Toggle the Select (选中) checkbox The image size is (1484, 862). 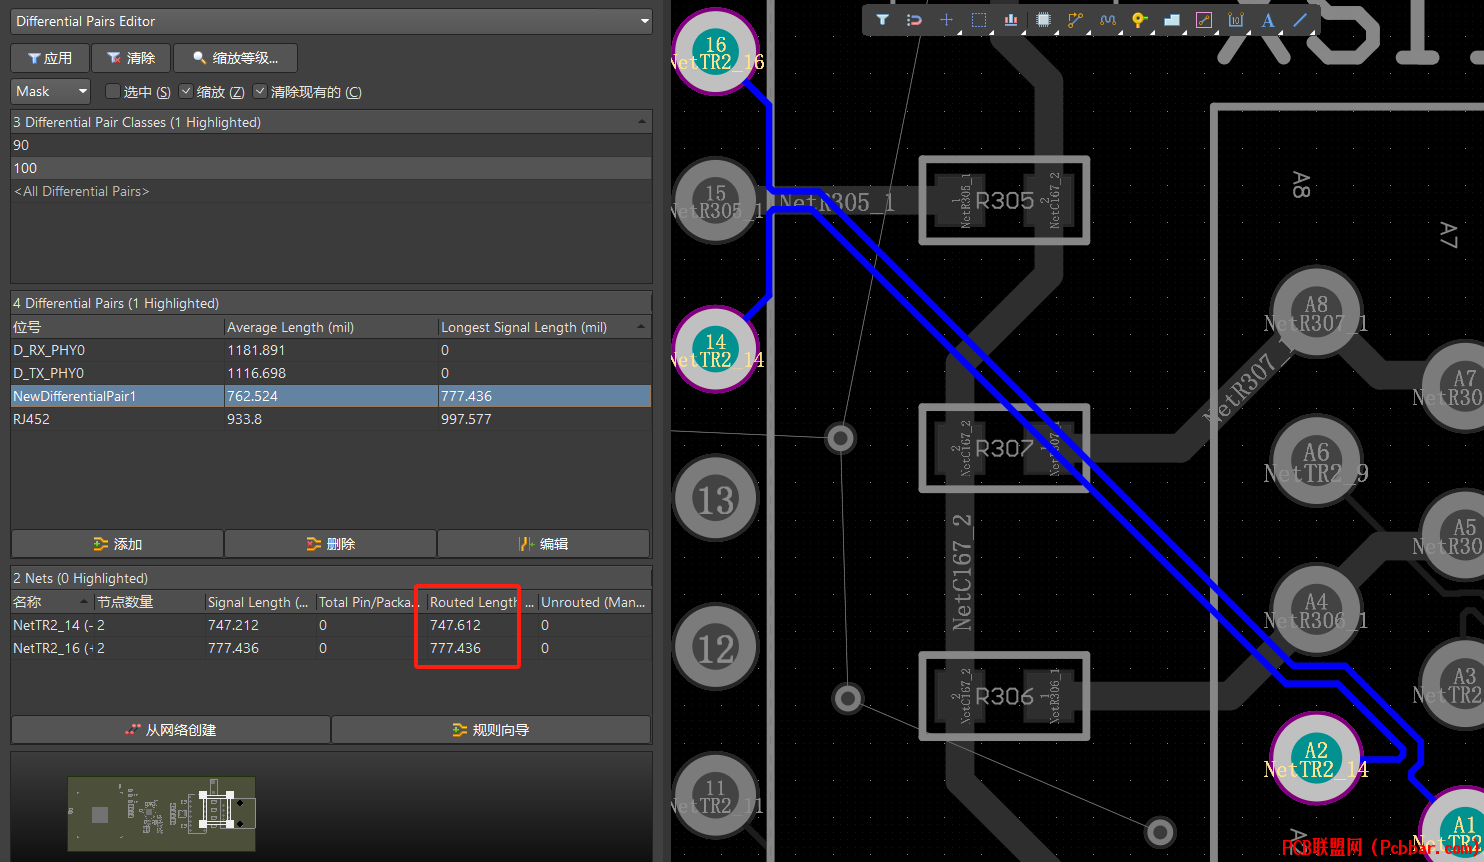(112, 91)
